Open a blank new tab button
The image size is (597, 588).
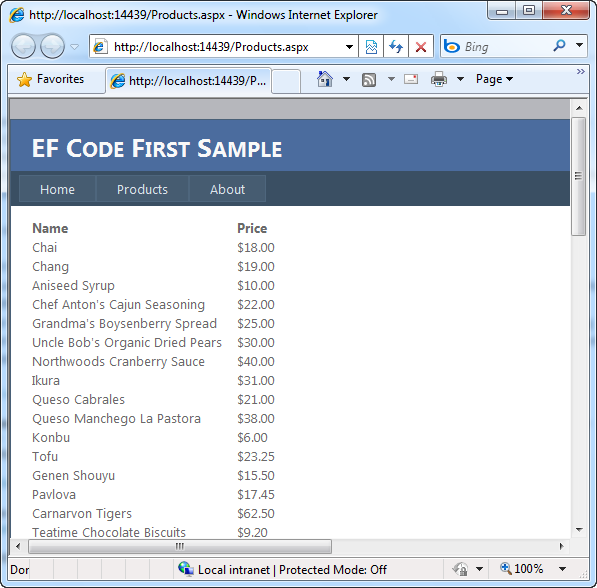point(286,81)
